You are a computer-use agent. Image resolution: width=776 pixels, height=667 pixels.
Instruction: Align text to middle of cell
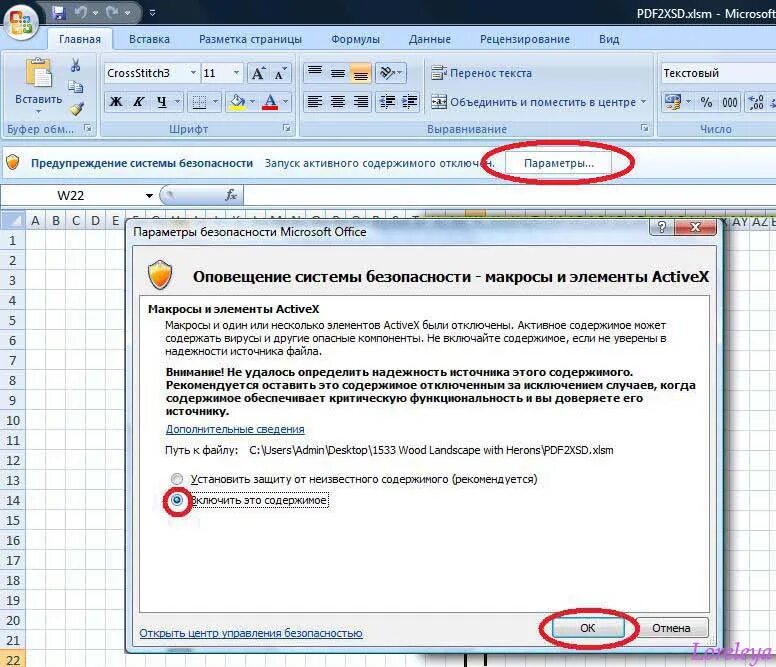[x=338, y=73]
